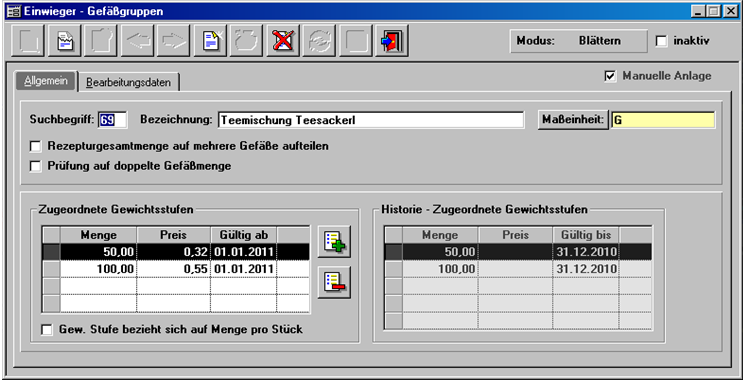Click the greyed-out next record right arrow
This screenshot has height=380, width=743.
[x=173, y=41]
